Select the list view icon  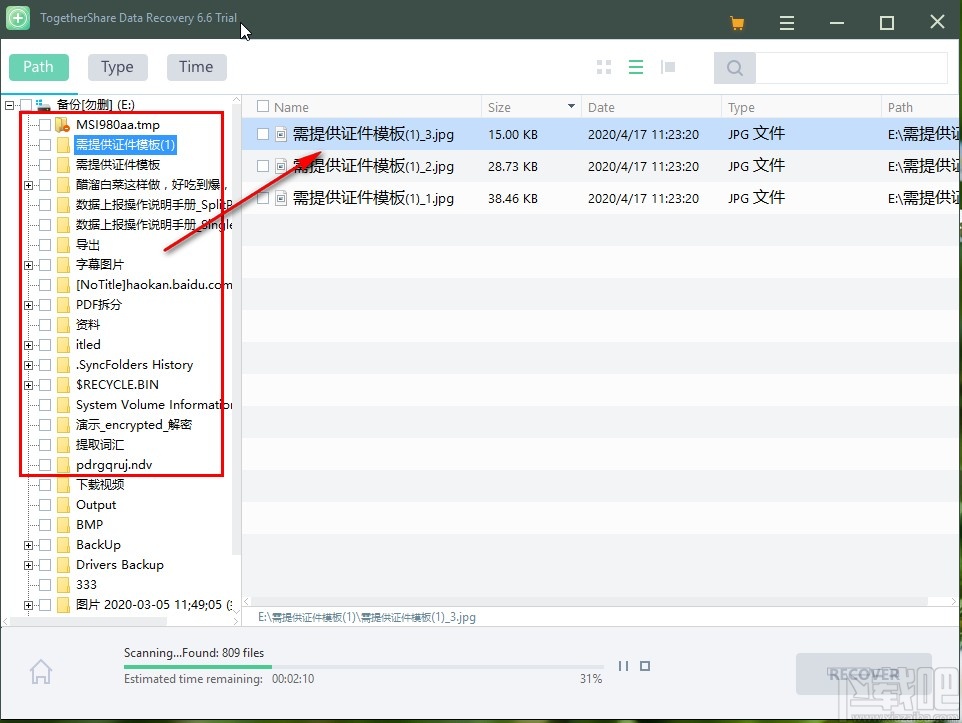tap(636, 67)
